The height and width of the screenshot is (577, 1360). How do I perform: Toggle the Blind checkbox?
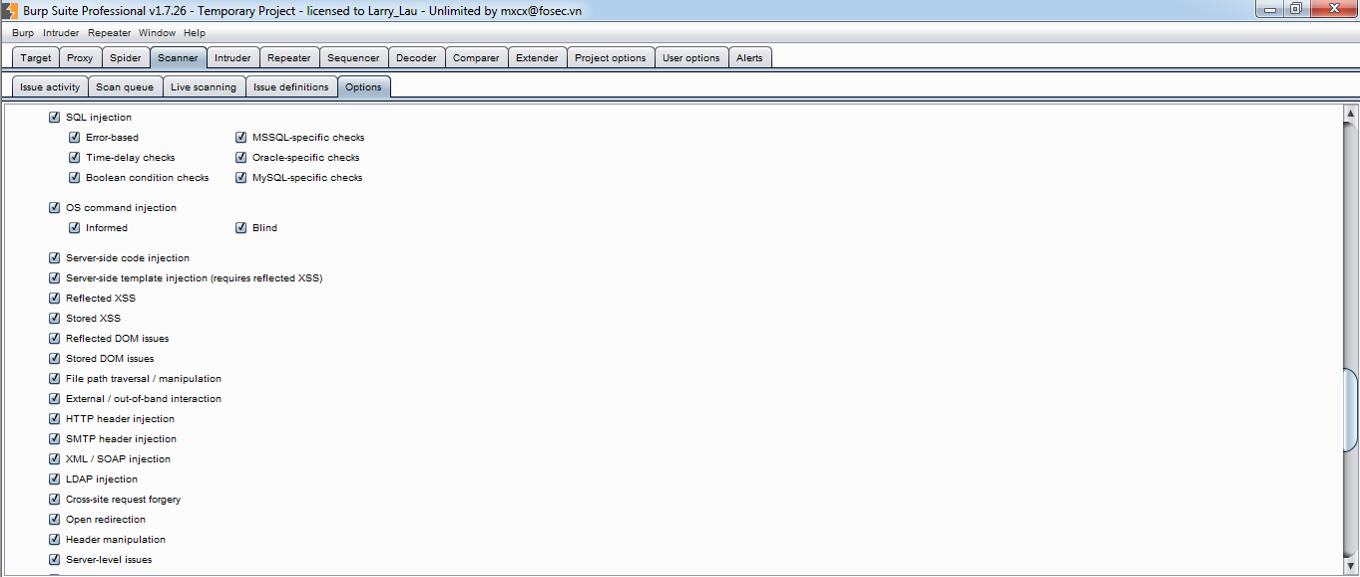coord(241,228)
